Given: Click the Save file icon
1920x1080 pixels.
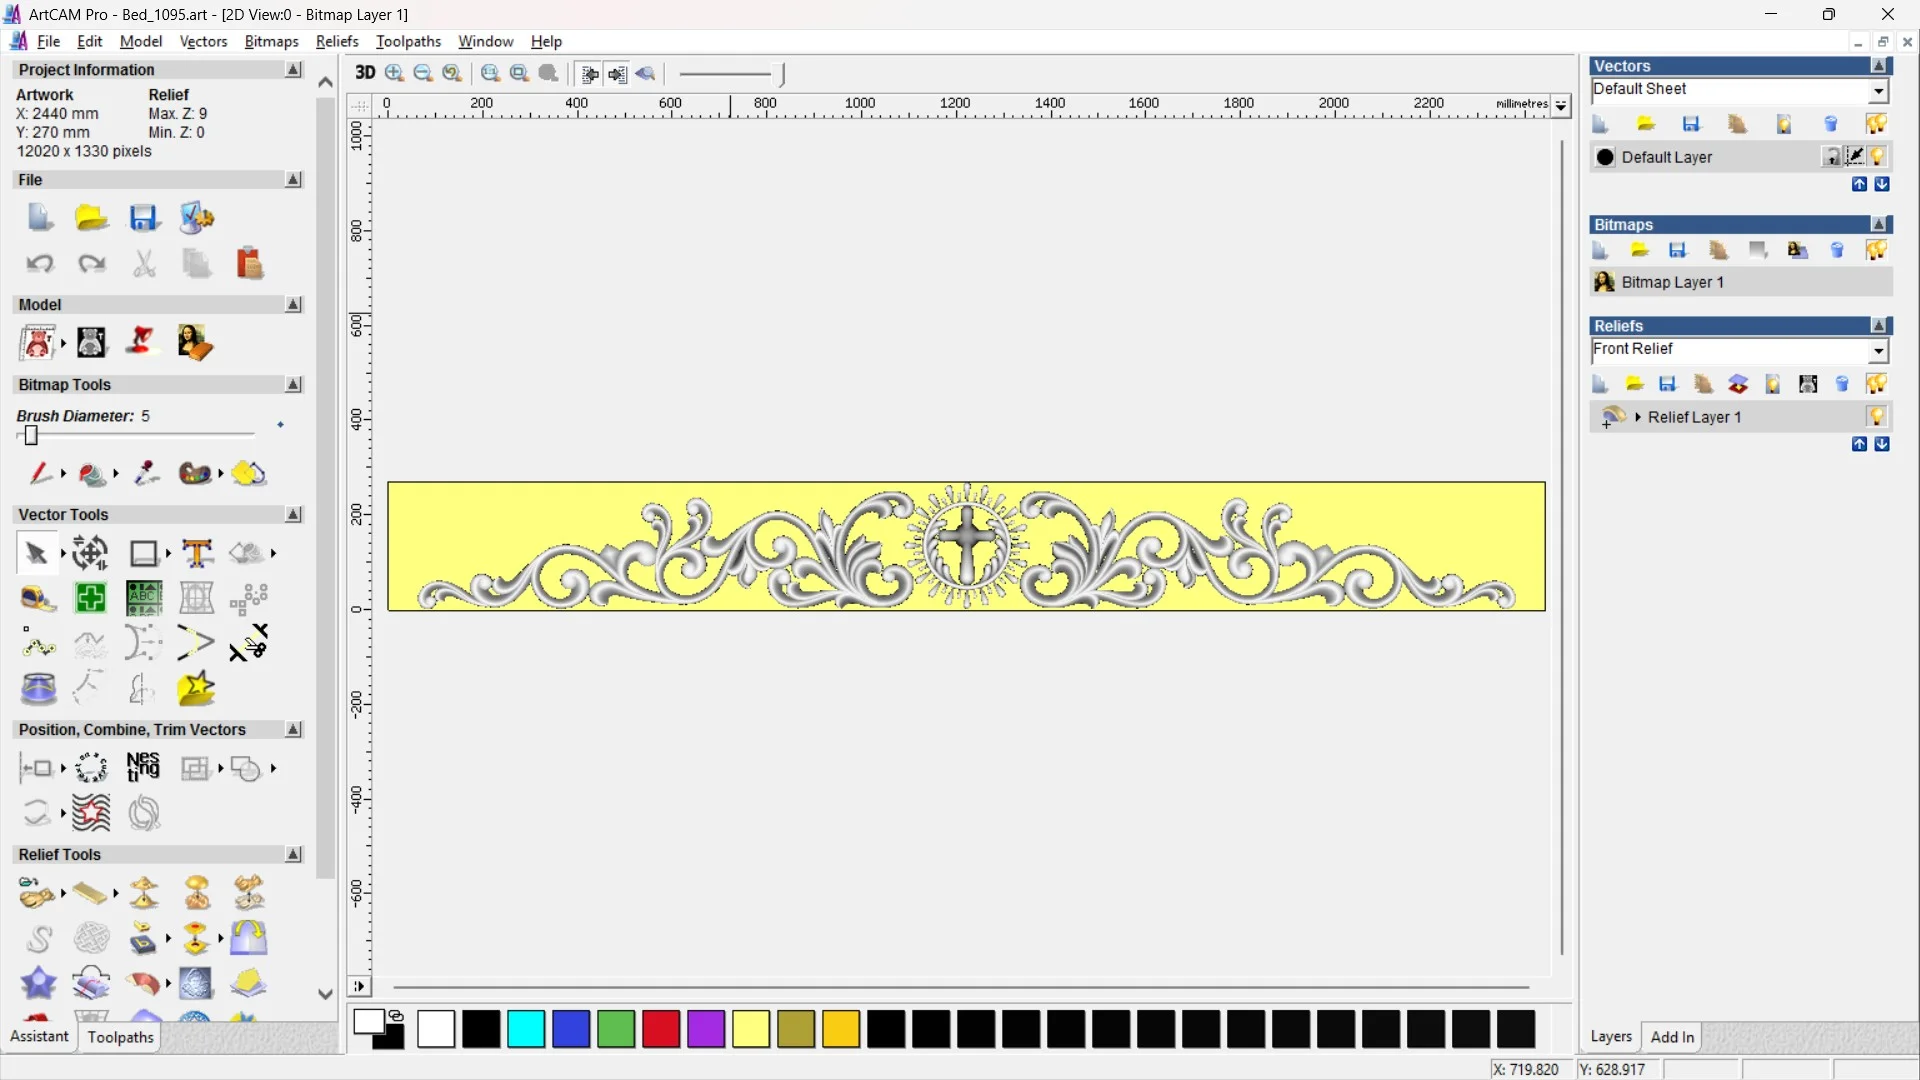Looking at the screenshot, I should point(143,218).
